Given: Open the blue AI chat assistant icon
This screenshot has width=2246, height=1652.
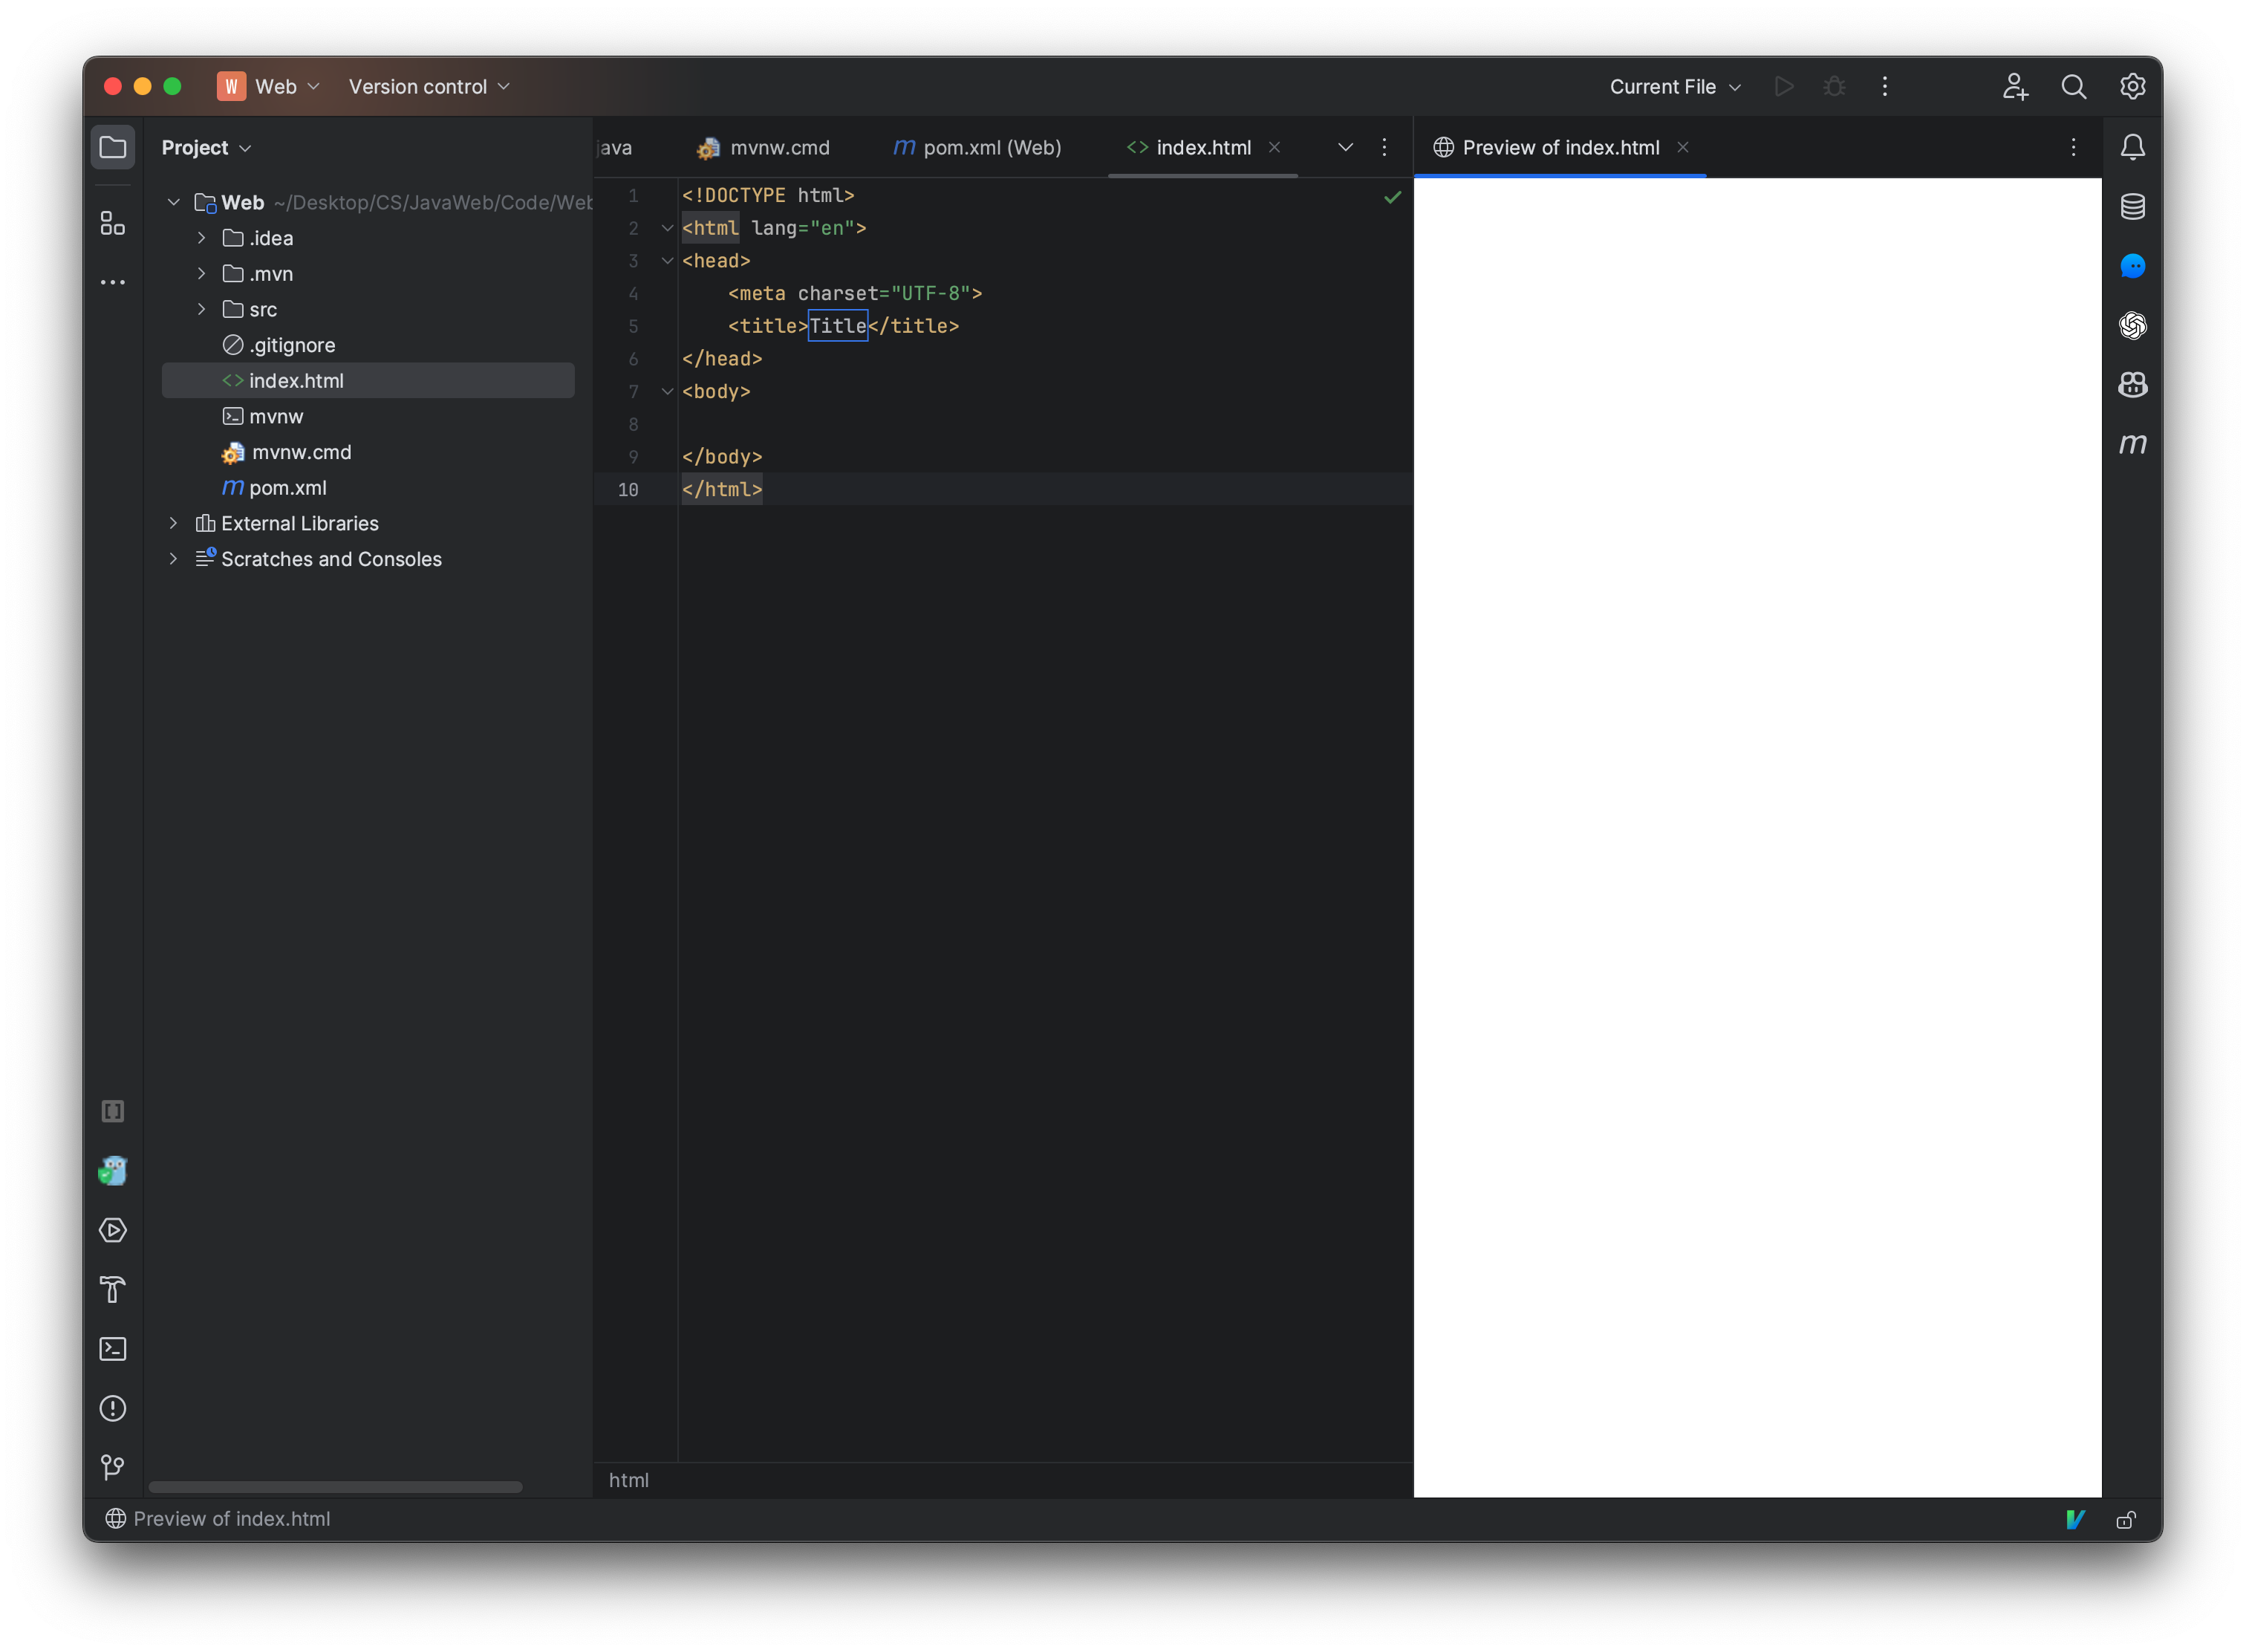Looking at the screenshot, I should (x=2133, y=266).
